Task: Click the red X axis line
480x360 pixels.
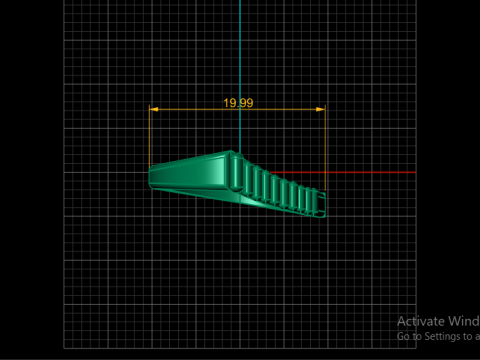Action: (x=343, y=172)
